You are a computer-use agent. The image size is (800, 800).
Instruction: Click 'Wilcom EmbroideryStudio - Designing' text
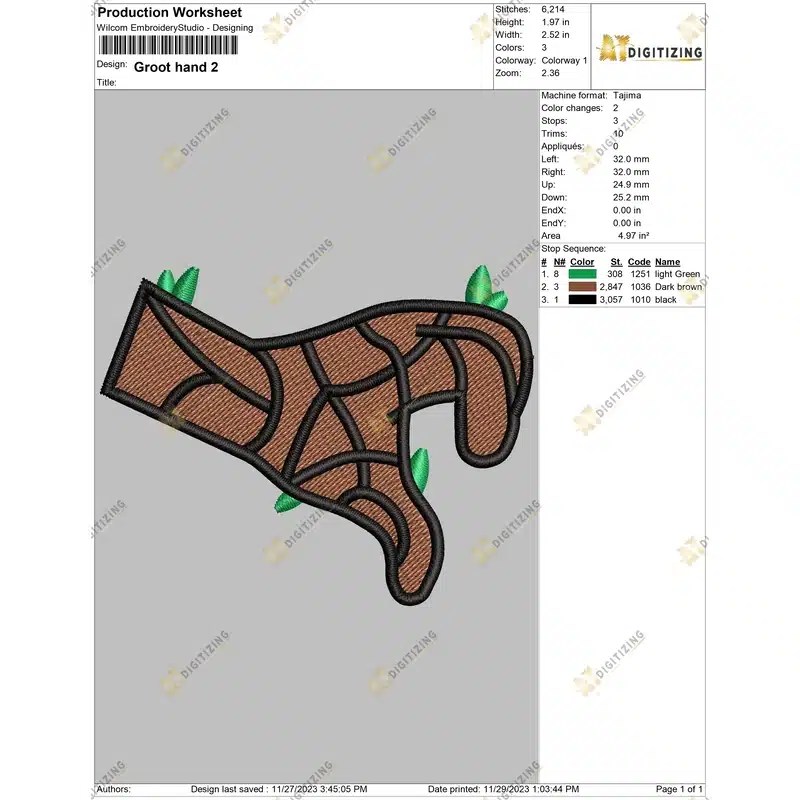click(174, 28)
